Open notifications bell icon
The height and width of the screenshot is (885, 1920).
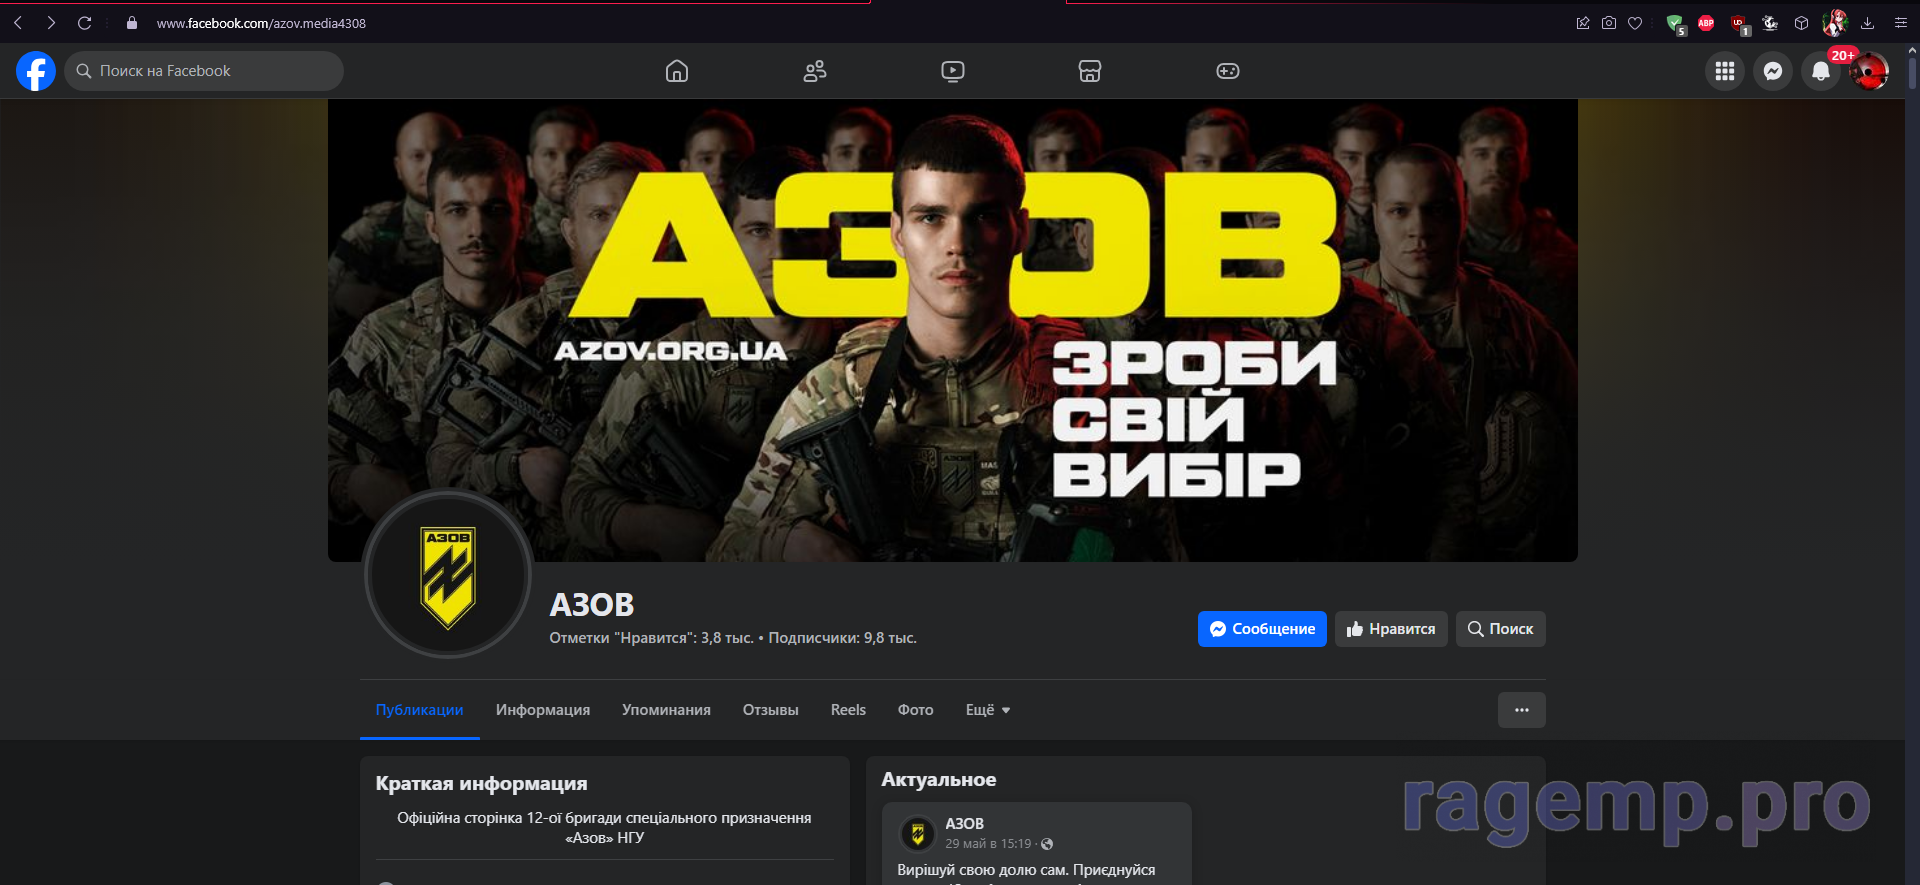[x=1821, y=71]
